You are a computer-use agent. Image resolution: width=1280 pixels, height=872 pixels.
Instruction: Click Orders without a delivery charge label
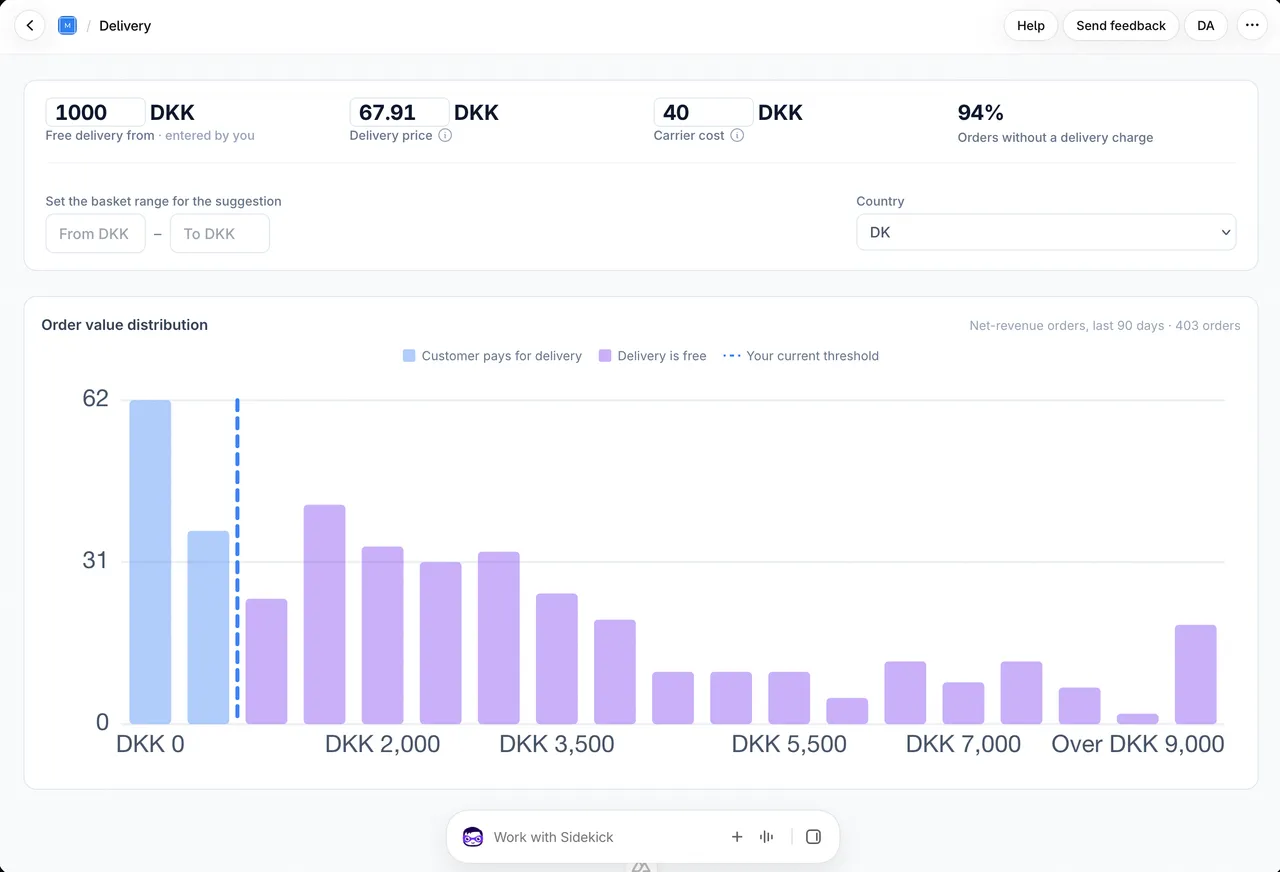pyautogui.click(x=1055, y=138)
